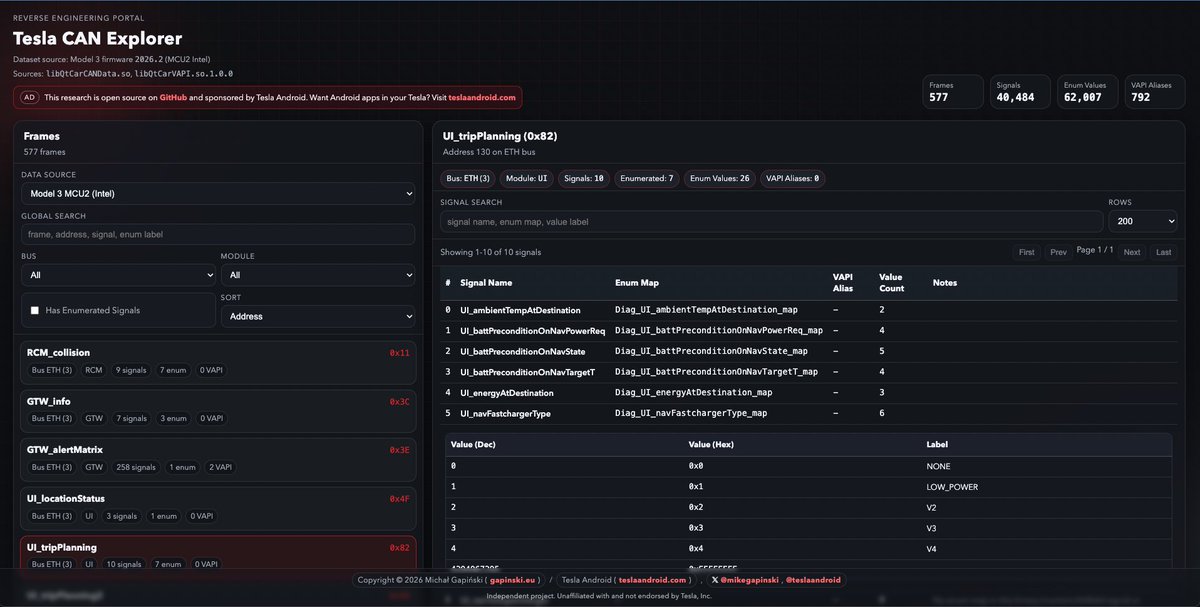
Task: Expand UI_battPreconditionOnNavTargetT signal row
Action: tap(809, 372)
